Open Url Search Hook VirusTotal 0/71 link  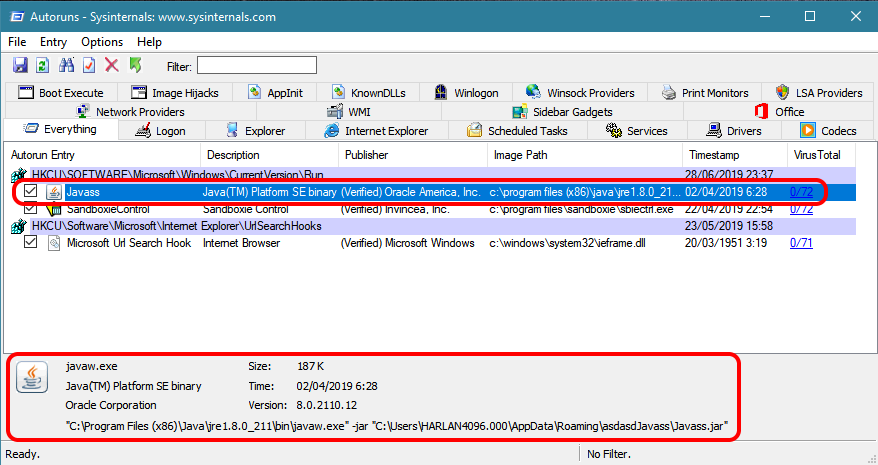click(x=801, y=243)
